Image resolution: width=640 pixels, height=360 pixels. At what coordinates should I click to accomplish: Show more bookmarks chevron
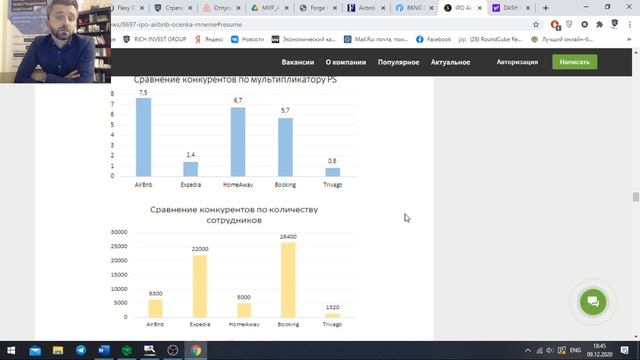click(629, 39)
